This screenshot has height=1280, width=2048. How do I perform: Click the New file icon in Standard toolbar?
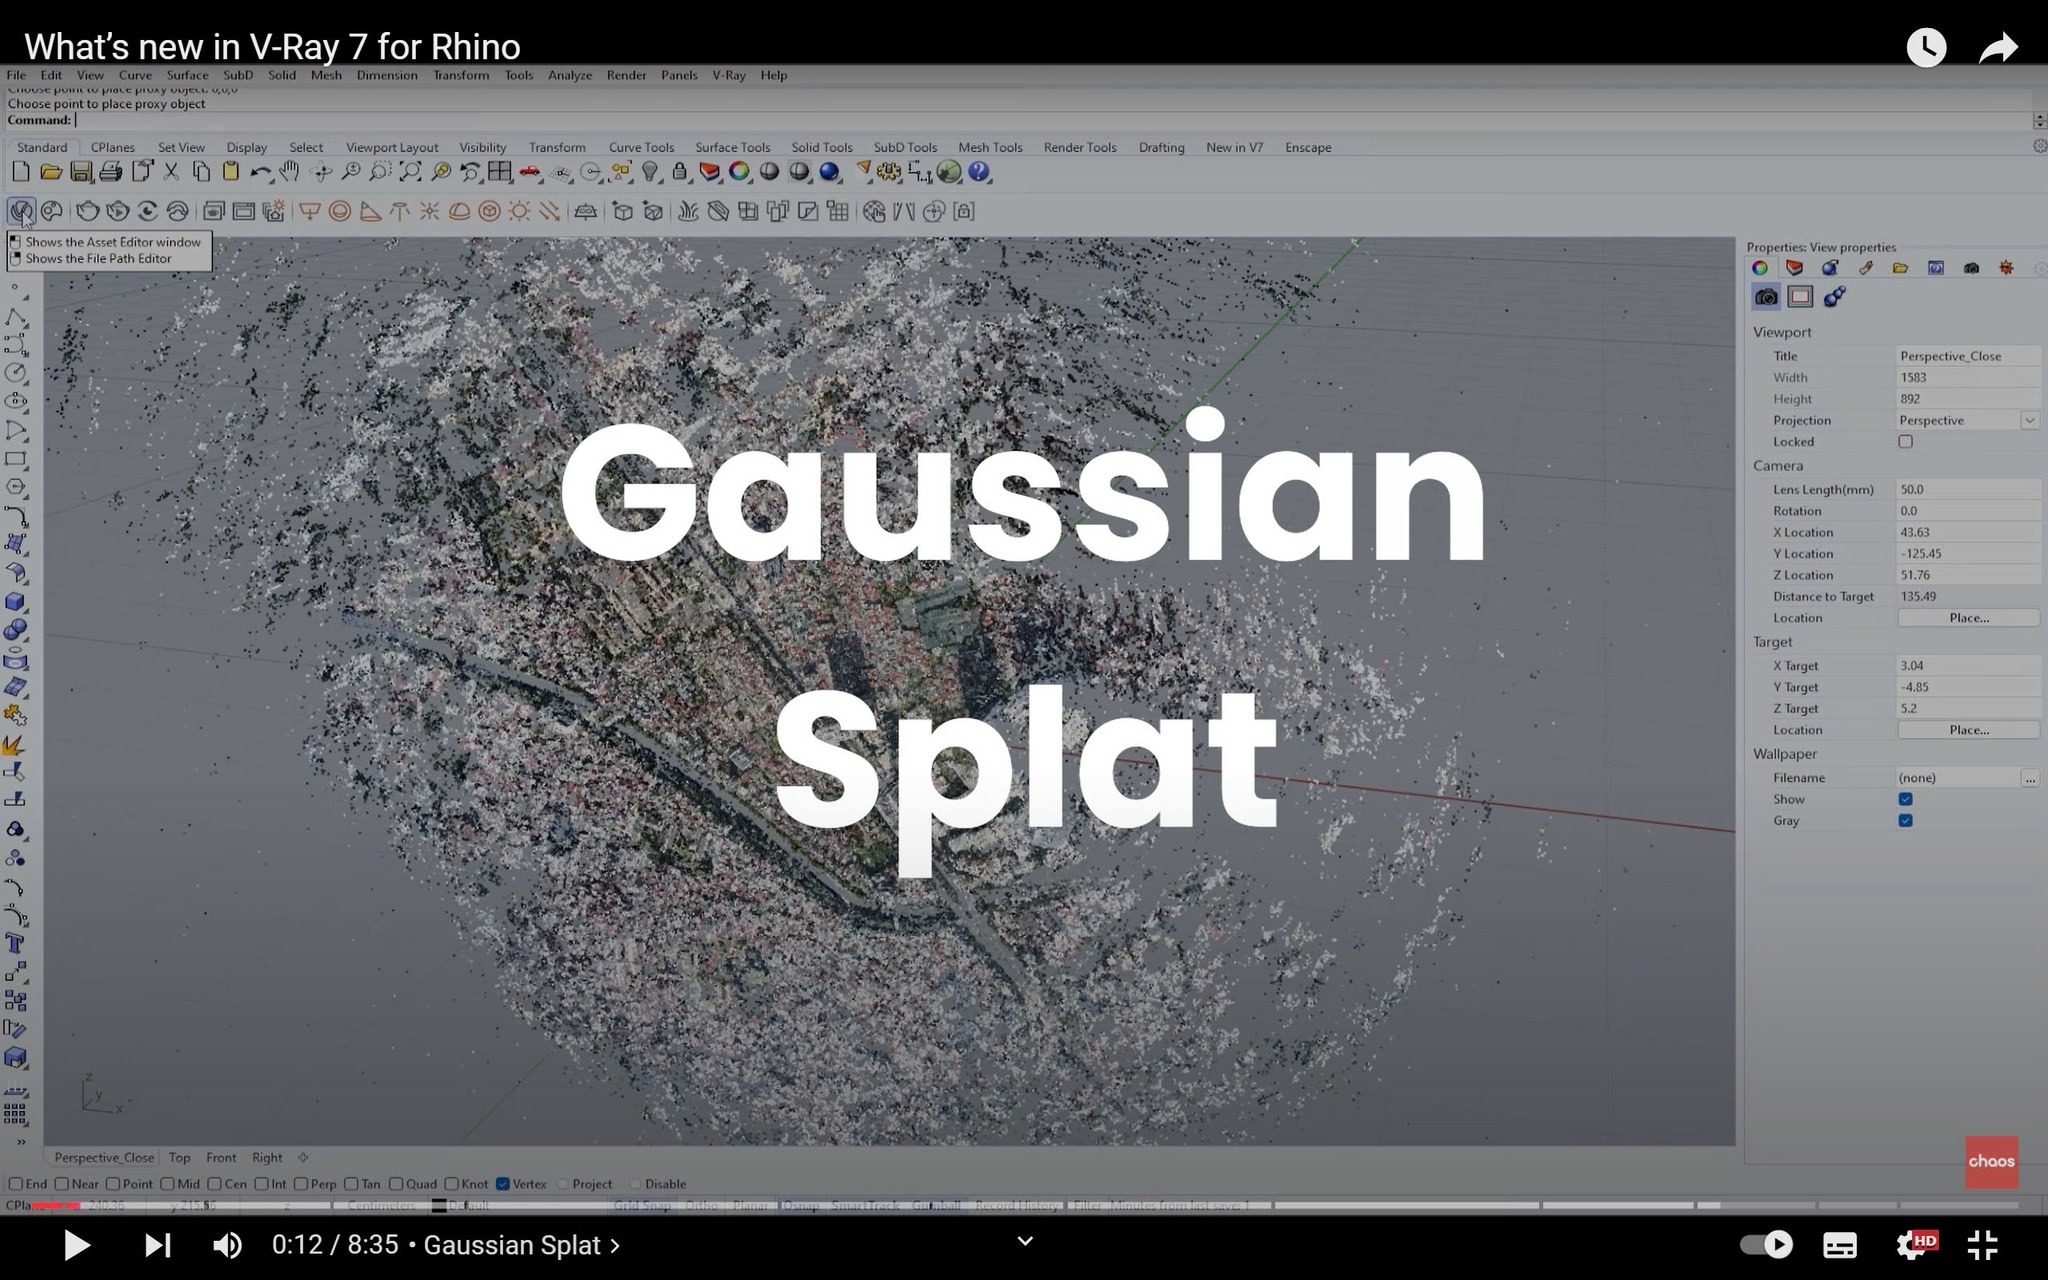20,172
